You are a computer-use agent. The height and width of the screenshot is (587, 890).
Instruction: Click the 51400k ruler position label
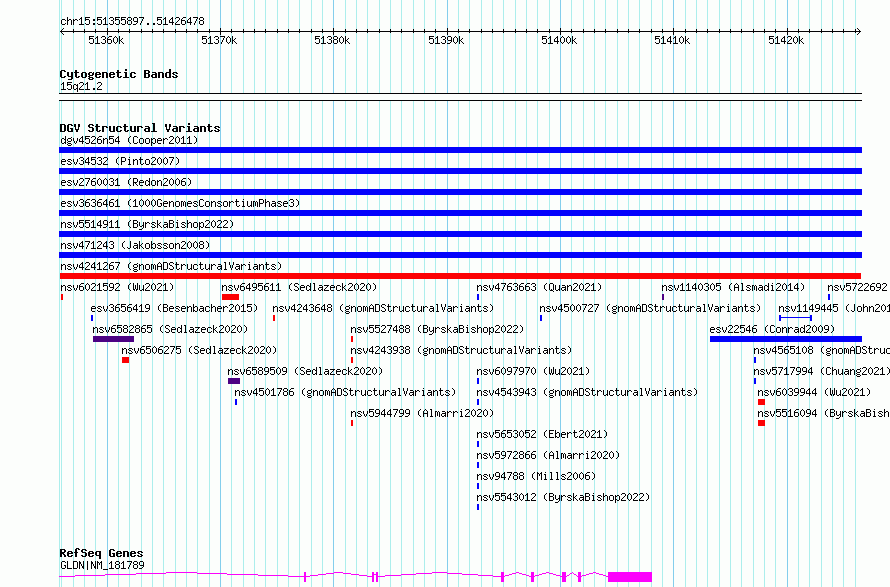(x=559, y=40)
